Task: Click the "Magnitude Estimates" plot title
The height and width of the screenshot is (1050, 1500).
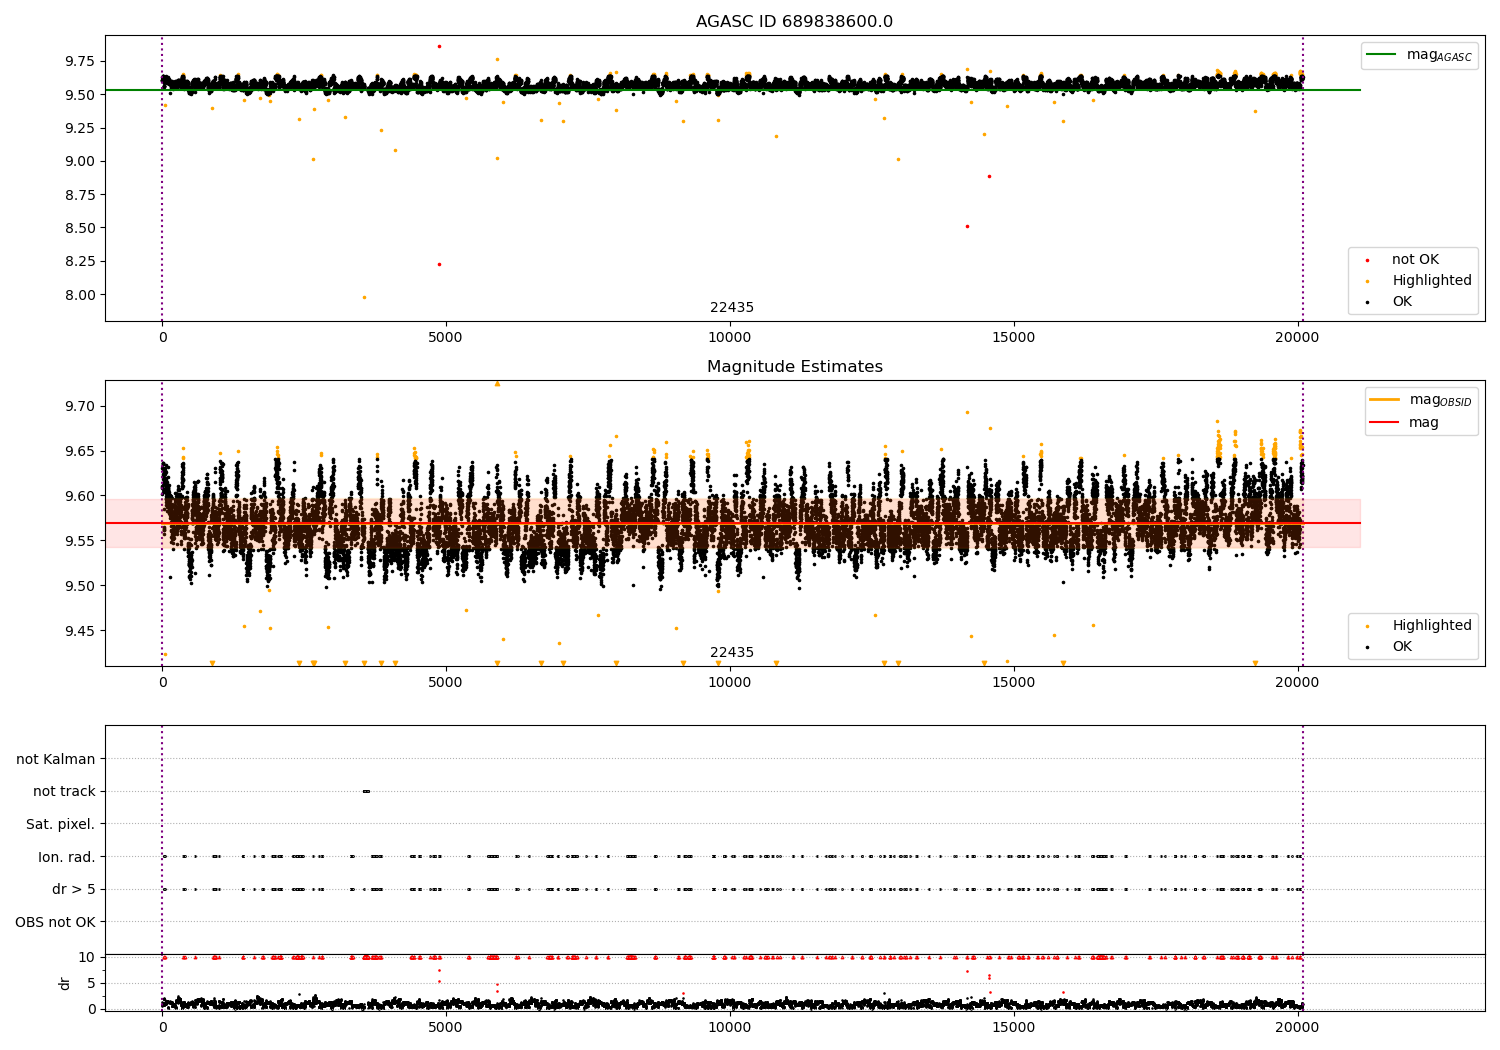Action: [x=794, y=367]
